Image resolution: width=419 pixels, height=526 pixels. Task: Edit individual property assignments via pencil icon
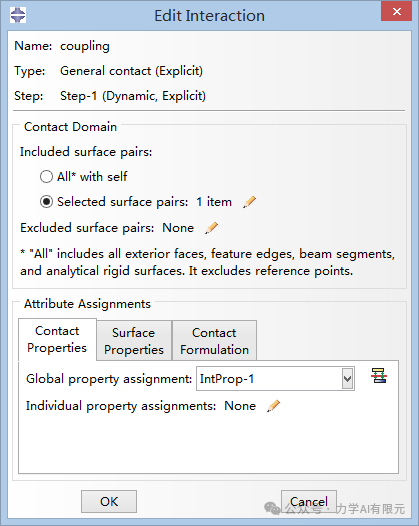pyautogui.click(x=273, y=406)
